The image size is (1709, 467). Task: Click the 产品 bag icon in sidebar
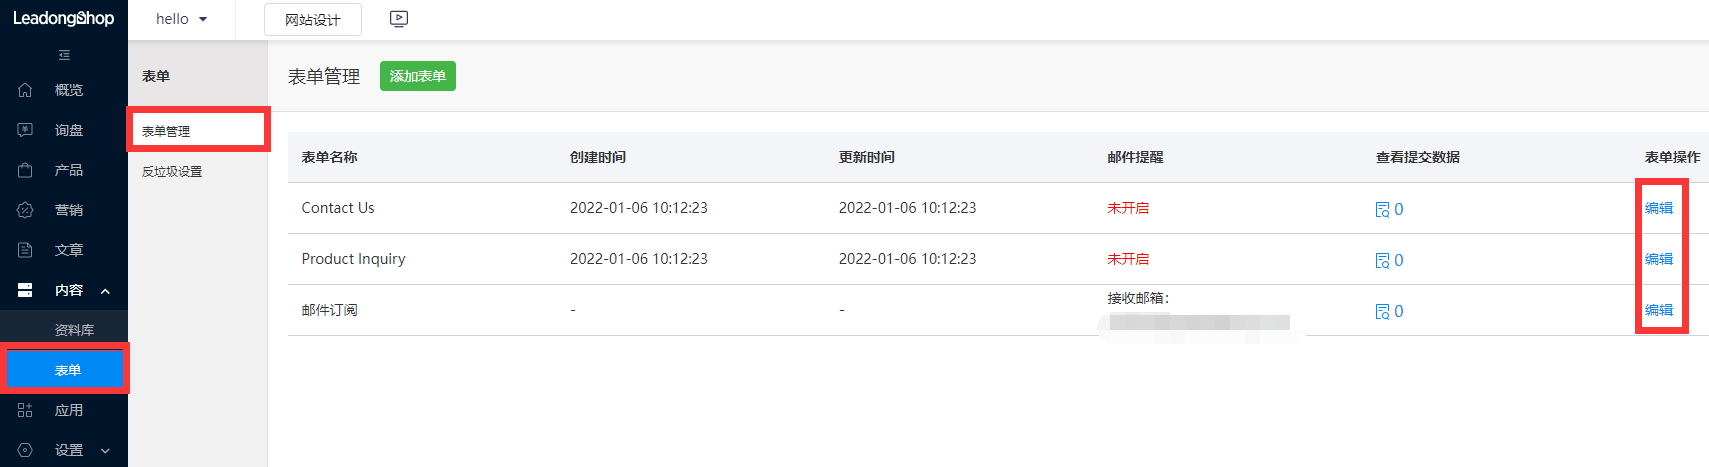[x=25, y=170]
